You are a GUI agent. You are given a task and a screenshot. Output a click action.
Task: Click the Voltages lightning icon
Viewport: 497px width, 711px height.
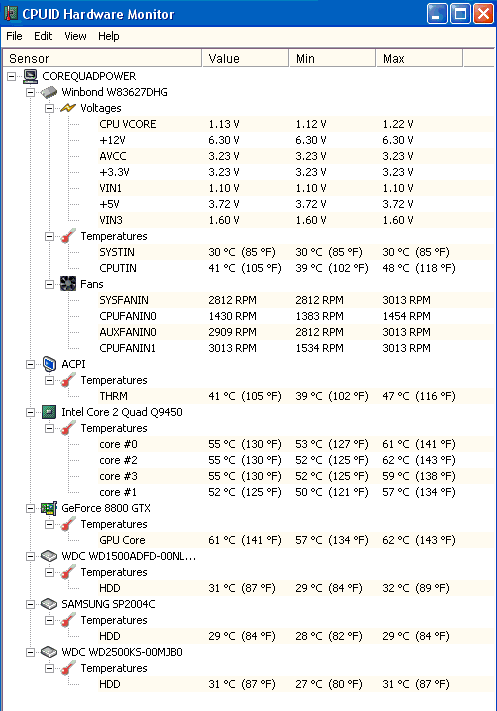(68, 108)
